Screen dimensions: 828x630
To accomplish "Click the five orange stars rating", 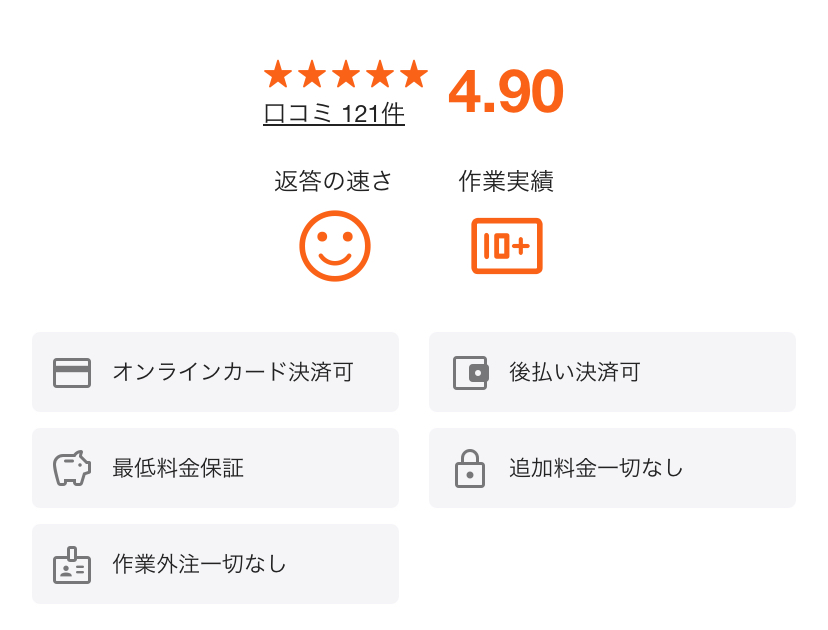I will point(346,74).
